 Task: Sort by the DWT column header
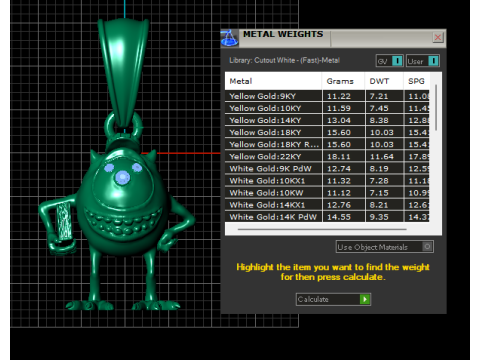pos(384,81)
